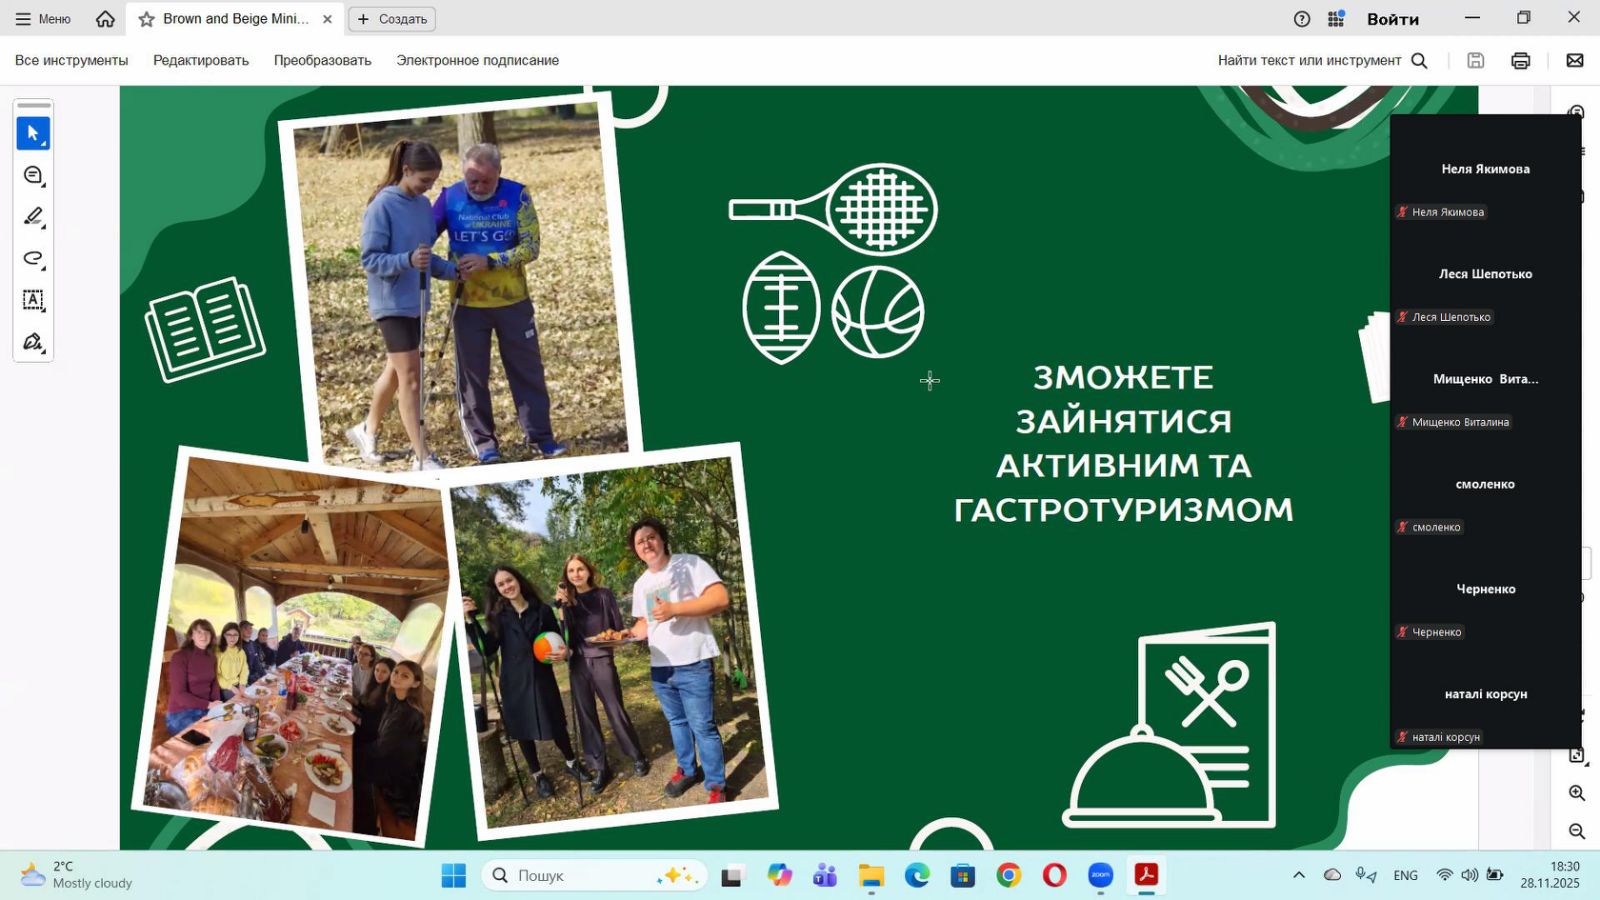Zoom in on the page
Image resolution: width=1600 pixels, height=900 pixels.
[x=1577, y=793]
